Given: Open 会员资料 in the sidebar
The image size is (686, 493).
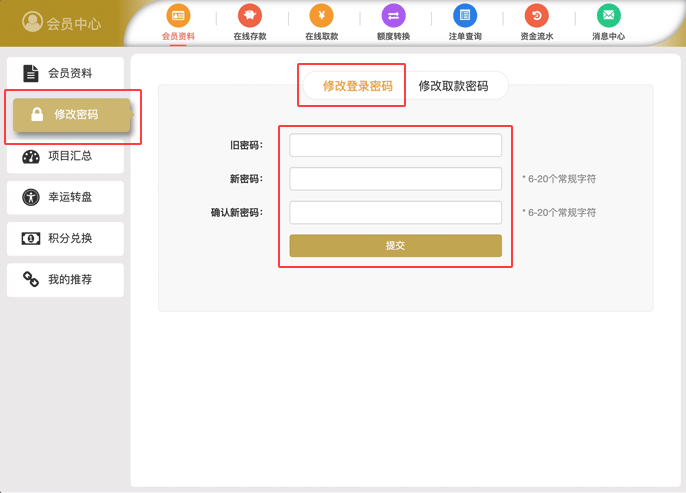Looking at the screenshot, I should coord(66,74).
